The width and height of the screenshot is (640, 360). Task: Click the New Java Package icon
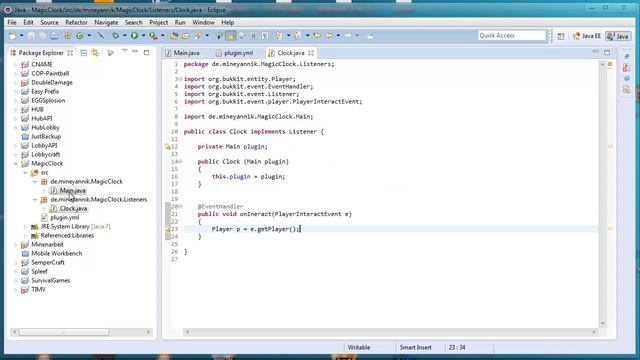tap(68, 36)
